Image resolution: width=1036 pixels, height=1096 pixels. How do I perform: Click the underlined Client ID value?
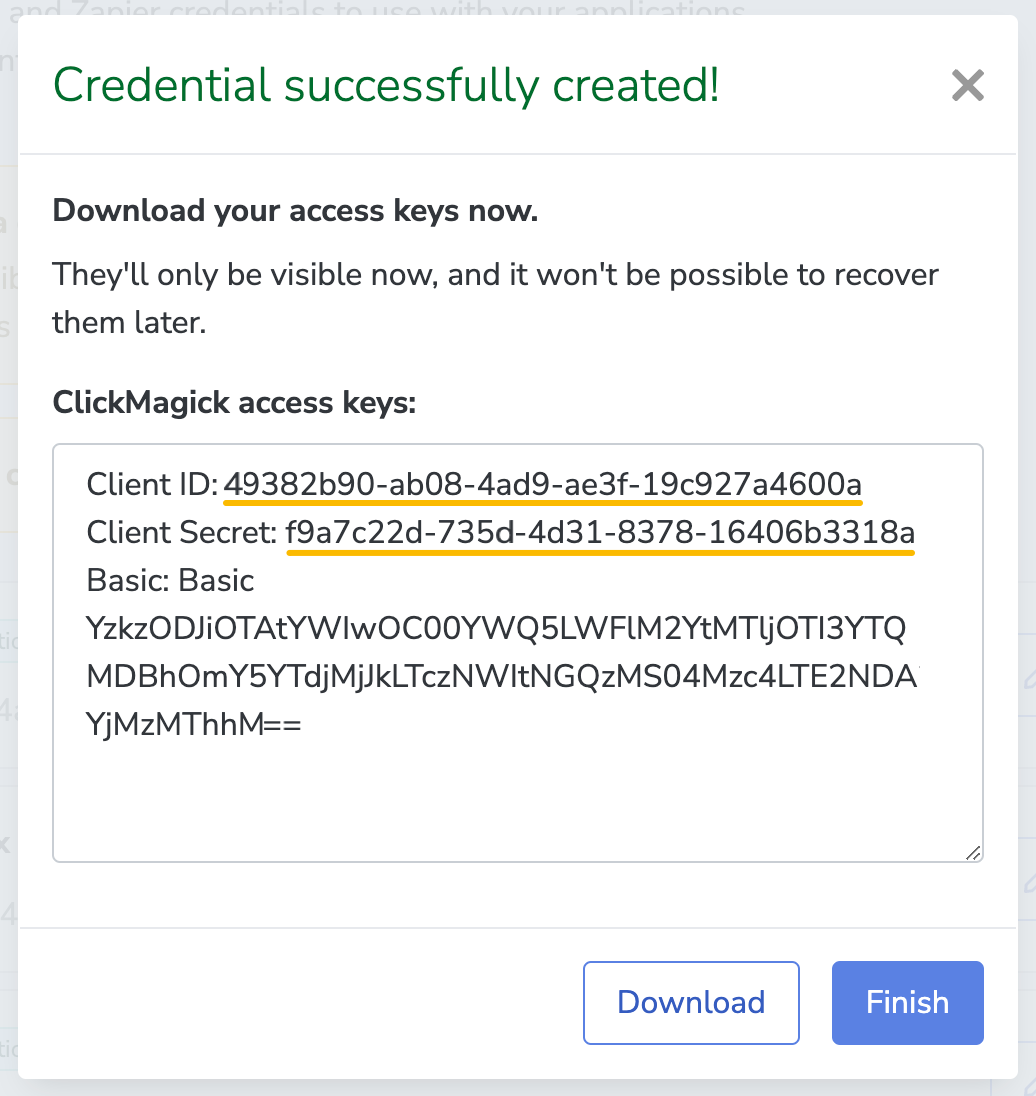543,485
